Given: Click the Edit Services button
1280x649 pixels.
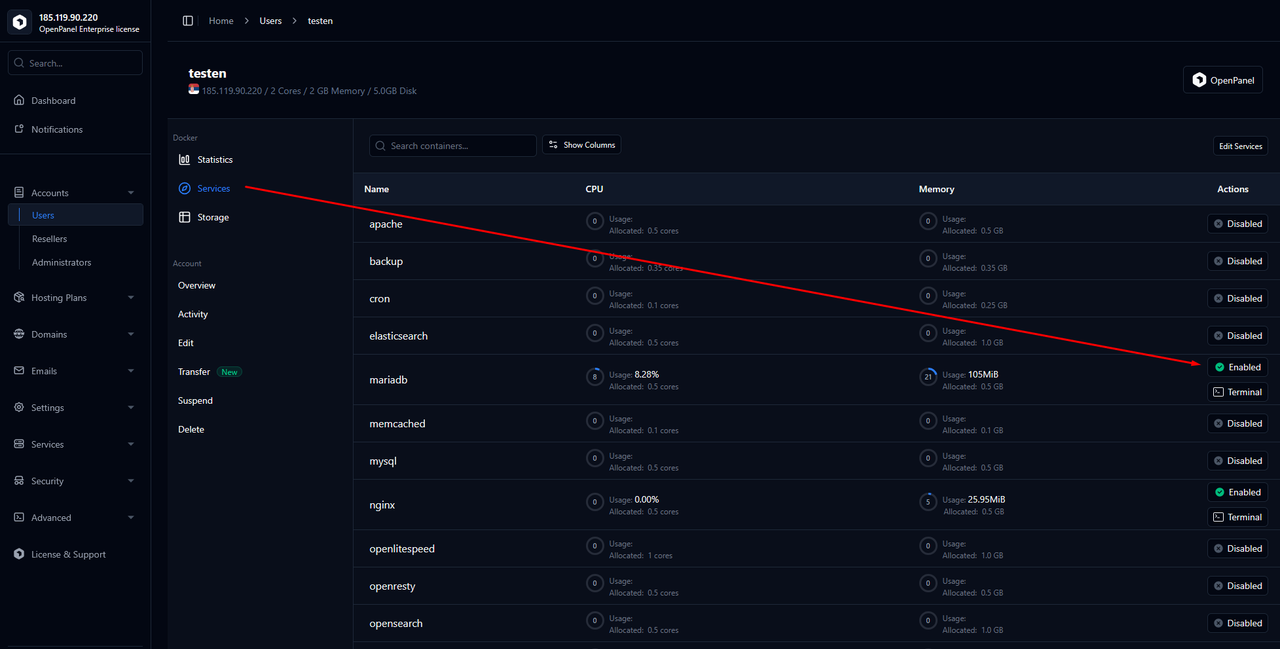Looking at the screenshot, I should [1240, 146].
